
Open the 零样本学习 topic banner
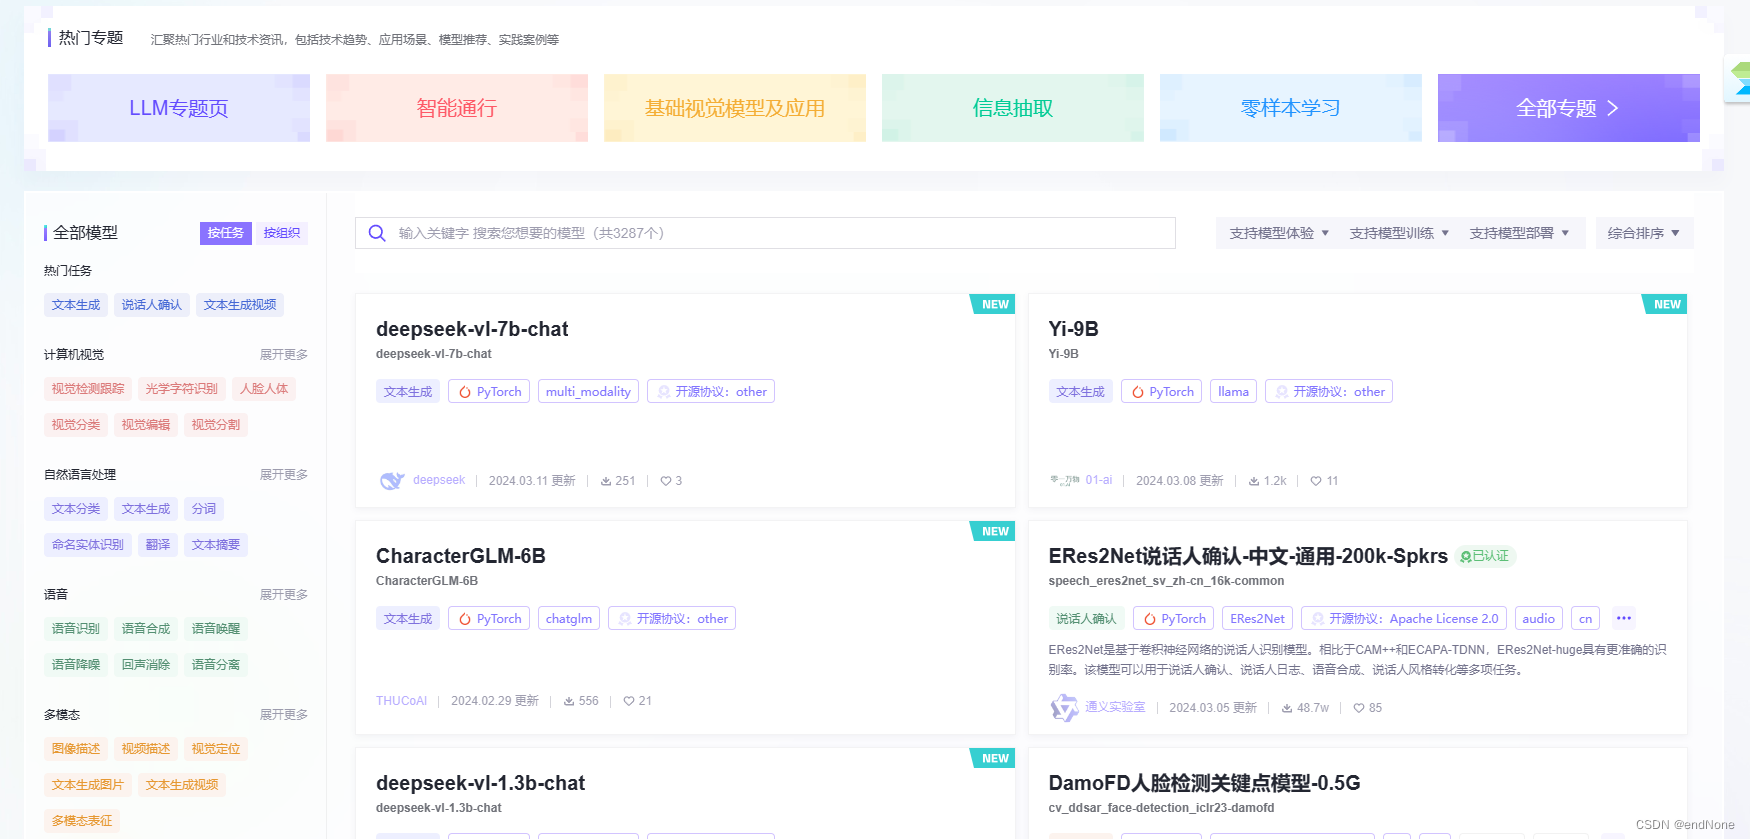pyautogui.click(x=1291, y=108)
